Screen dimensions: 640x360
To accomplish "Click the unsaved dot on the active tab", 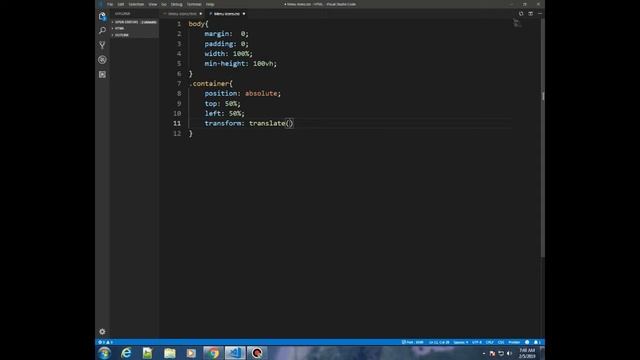I will click(244, 14).
